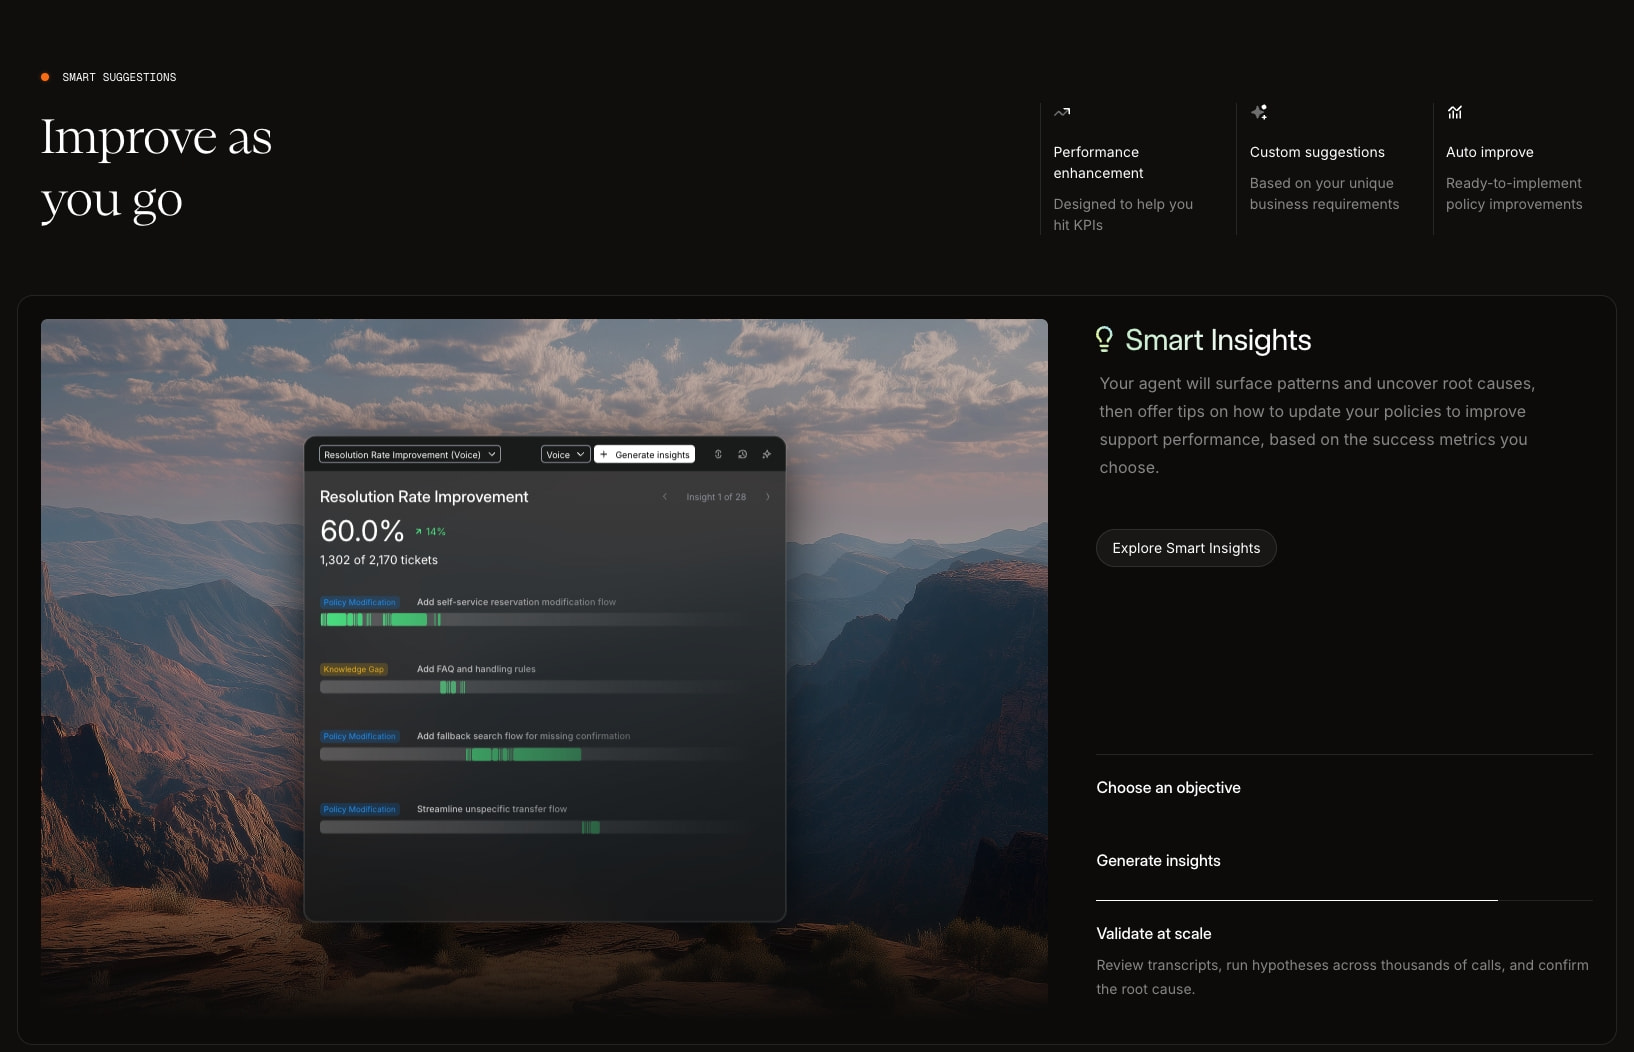This screenshot has height=1052, width=1634.
Task: Click the Performance enhancement title
Action: coord(1098,162)
